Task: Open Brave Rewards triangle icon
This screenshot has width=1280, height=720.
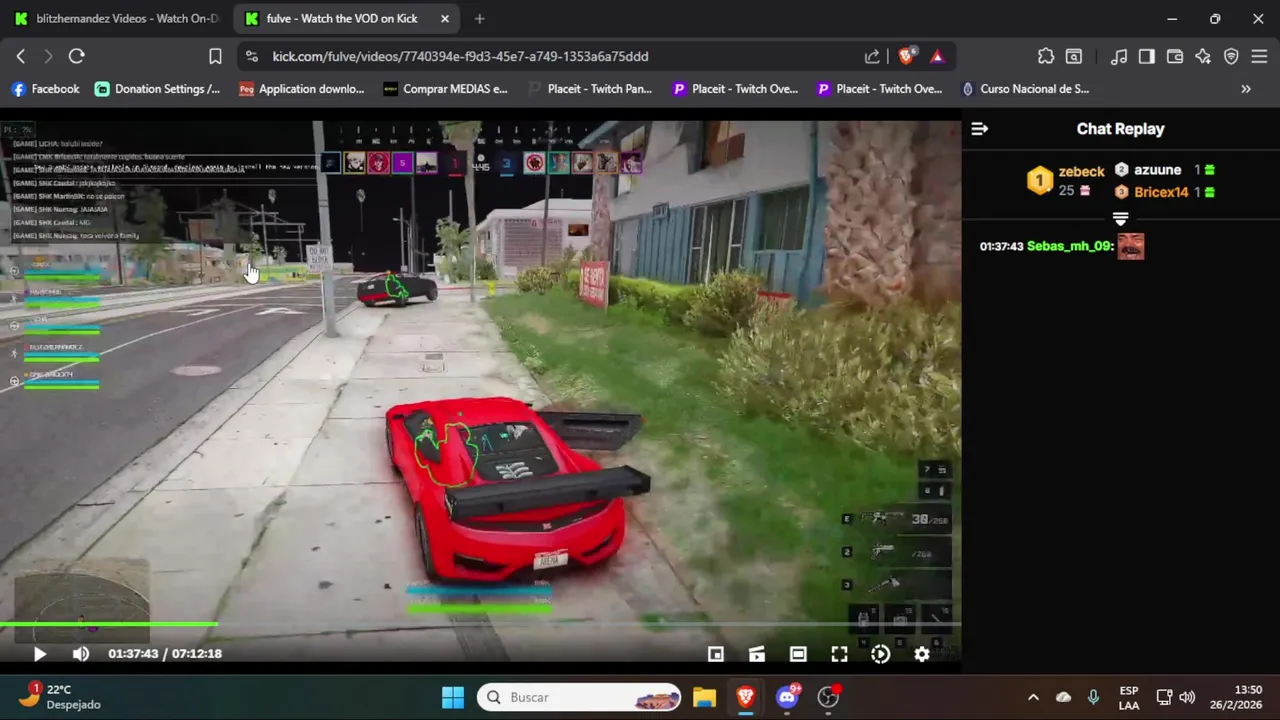Action: tap(937, 57)
